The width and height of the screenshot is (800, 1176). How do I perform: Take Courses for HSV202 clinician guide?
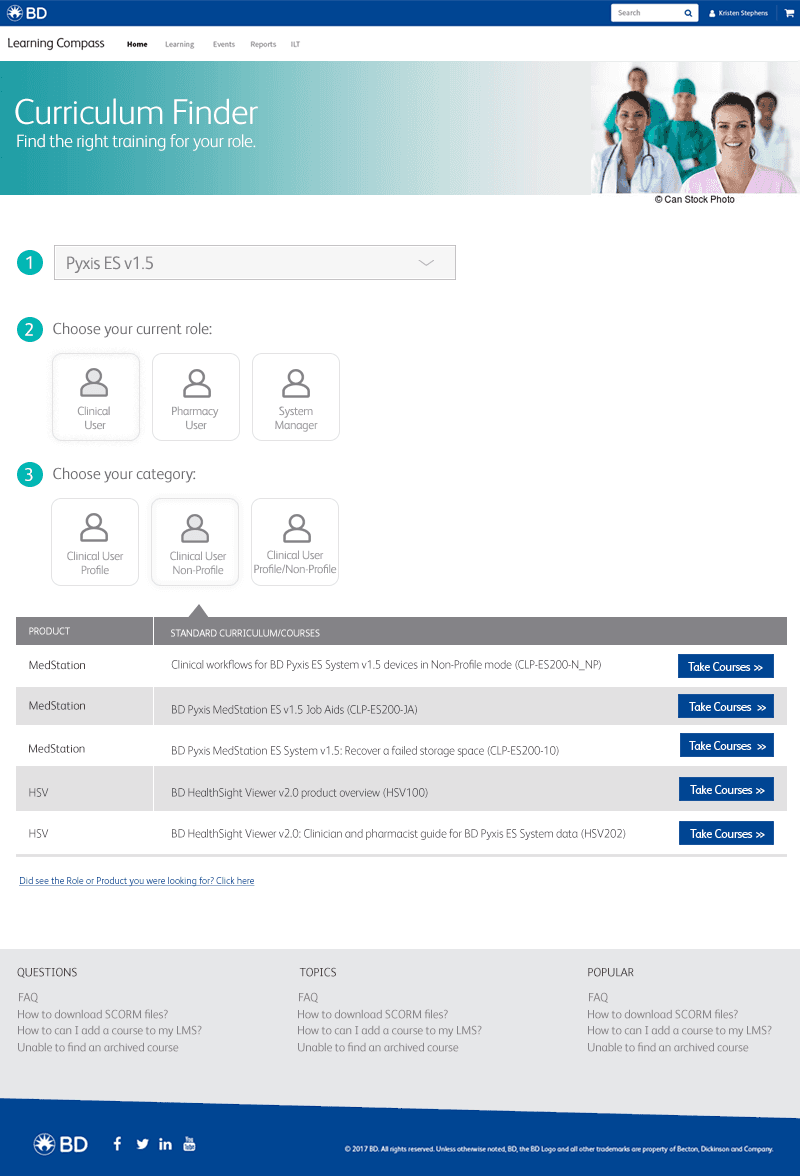point(727,833)
